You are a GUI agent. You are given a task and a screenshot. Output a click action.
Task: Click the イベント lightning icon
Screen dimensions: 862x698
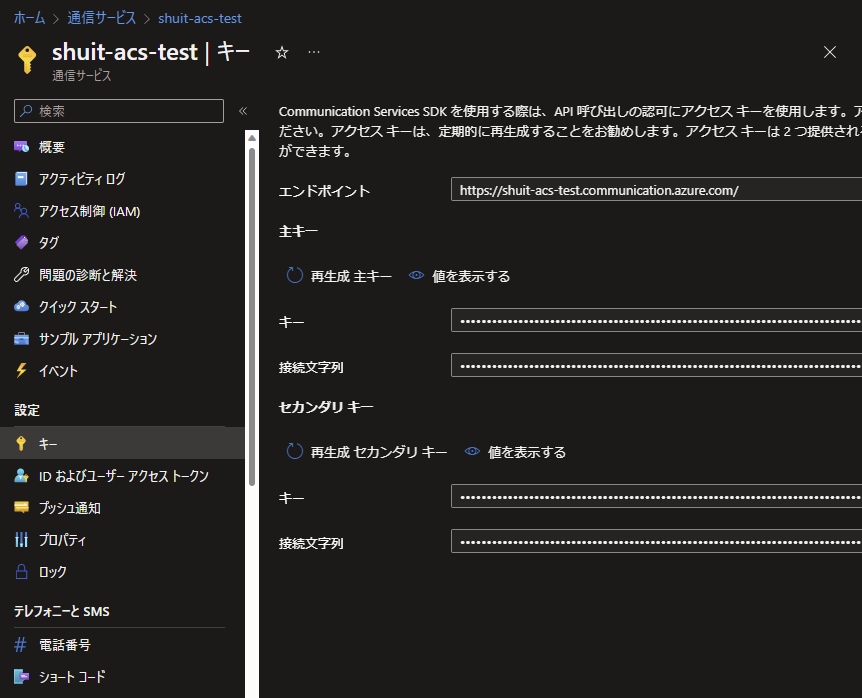tap(21, 370)
